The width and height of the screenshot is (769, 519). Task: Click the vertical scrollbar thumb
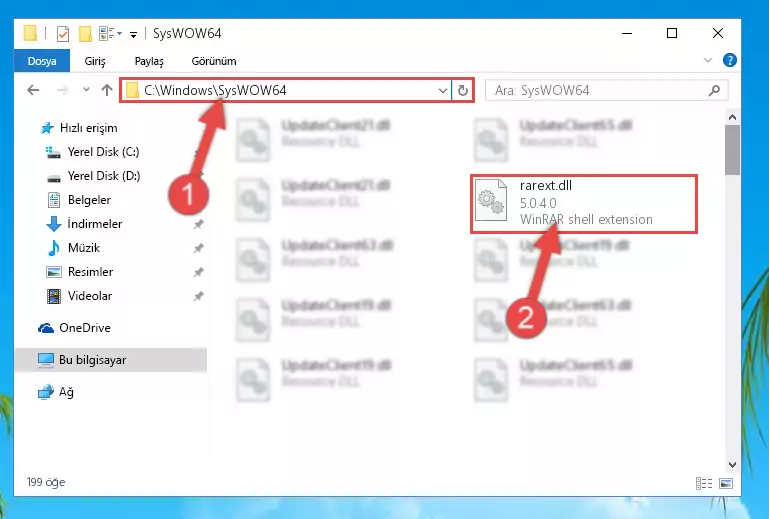[x=732, y=150]
